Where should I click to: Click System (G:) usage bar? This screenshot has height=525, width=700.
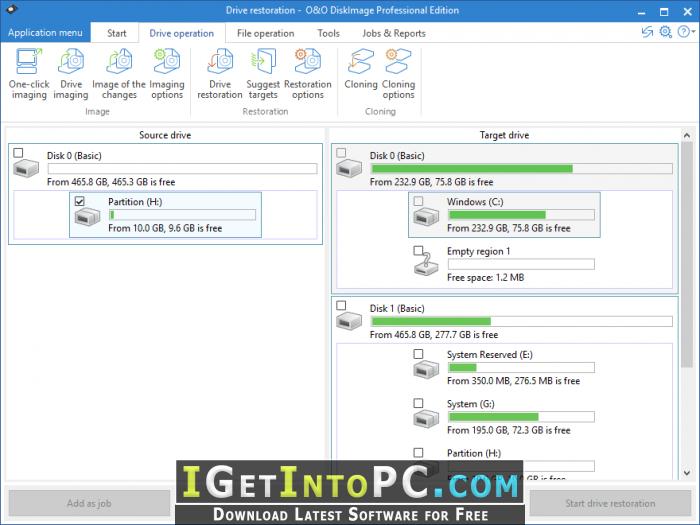coord(521,417)
